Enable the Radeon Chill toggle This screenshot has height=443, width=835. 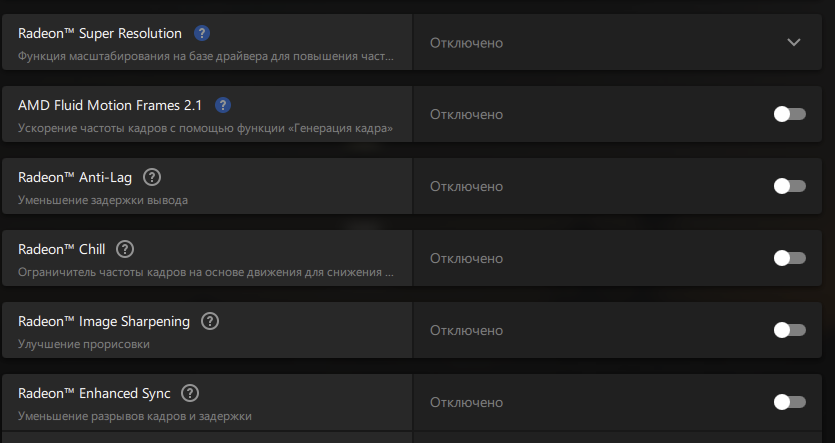coord(790,258)
